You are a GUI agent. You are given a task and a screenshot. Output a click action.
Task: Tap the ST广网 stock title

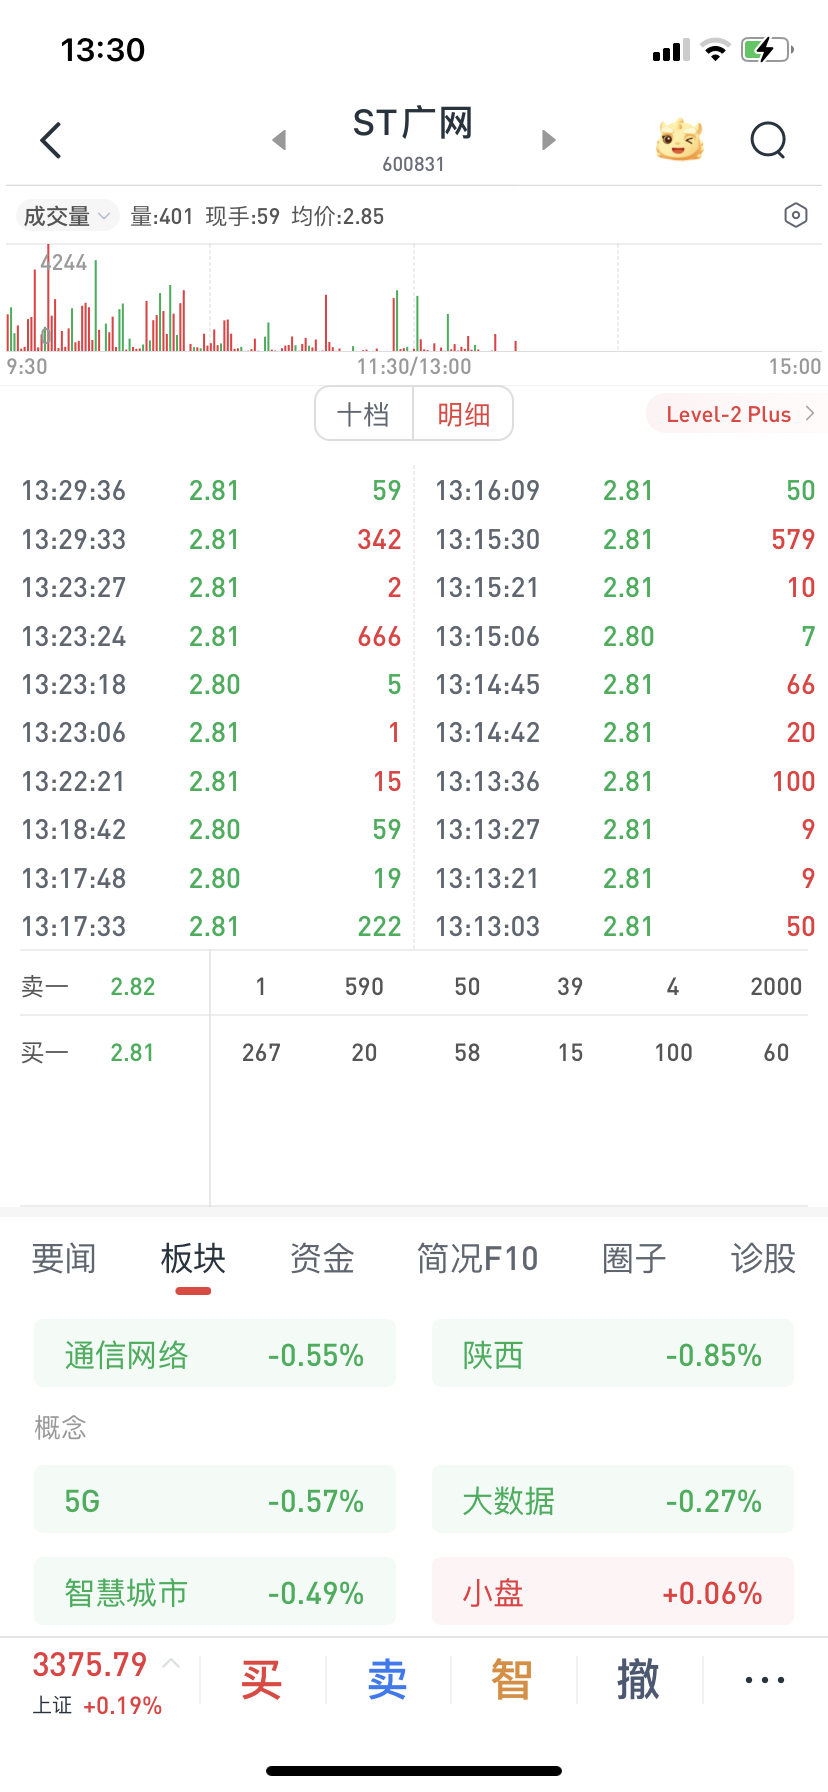click(413, 123)
